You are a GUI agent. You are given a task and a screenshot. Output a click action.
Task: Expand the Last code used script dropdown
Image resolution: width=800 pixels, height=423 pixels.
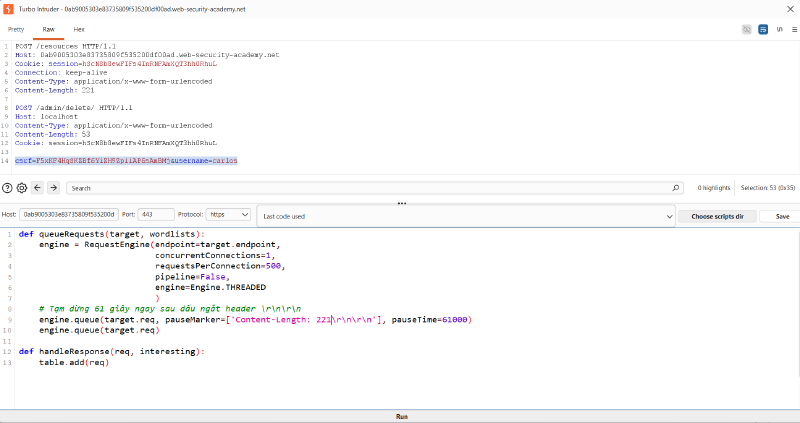coord(466,216)
